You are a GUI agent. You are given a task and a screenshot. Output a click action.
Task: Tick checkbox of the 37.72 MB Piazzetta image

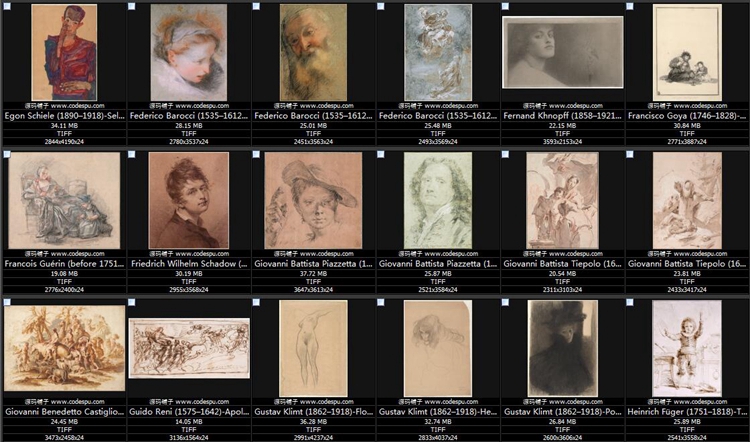tap(256, 154)
